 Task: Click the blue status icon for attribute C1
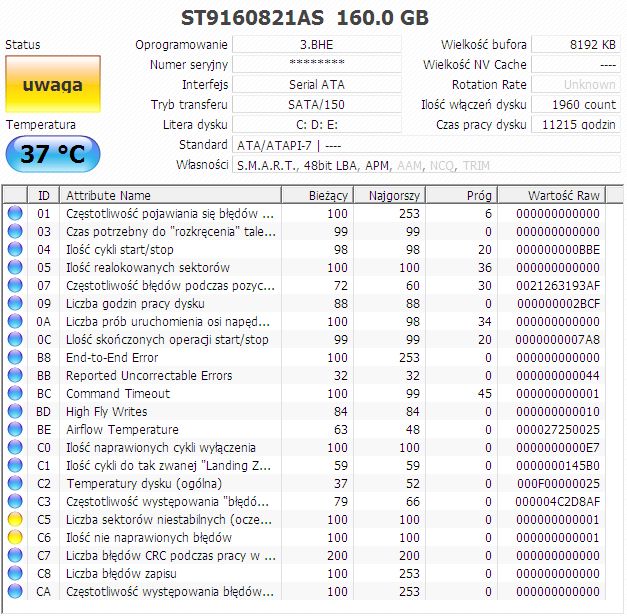15,465
